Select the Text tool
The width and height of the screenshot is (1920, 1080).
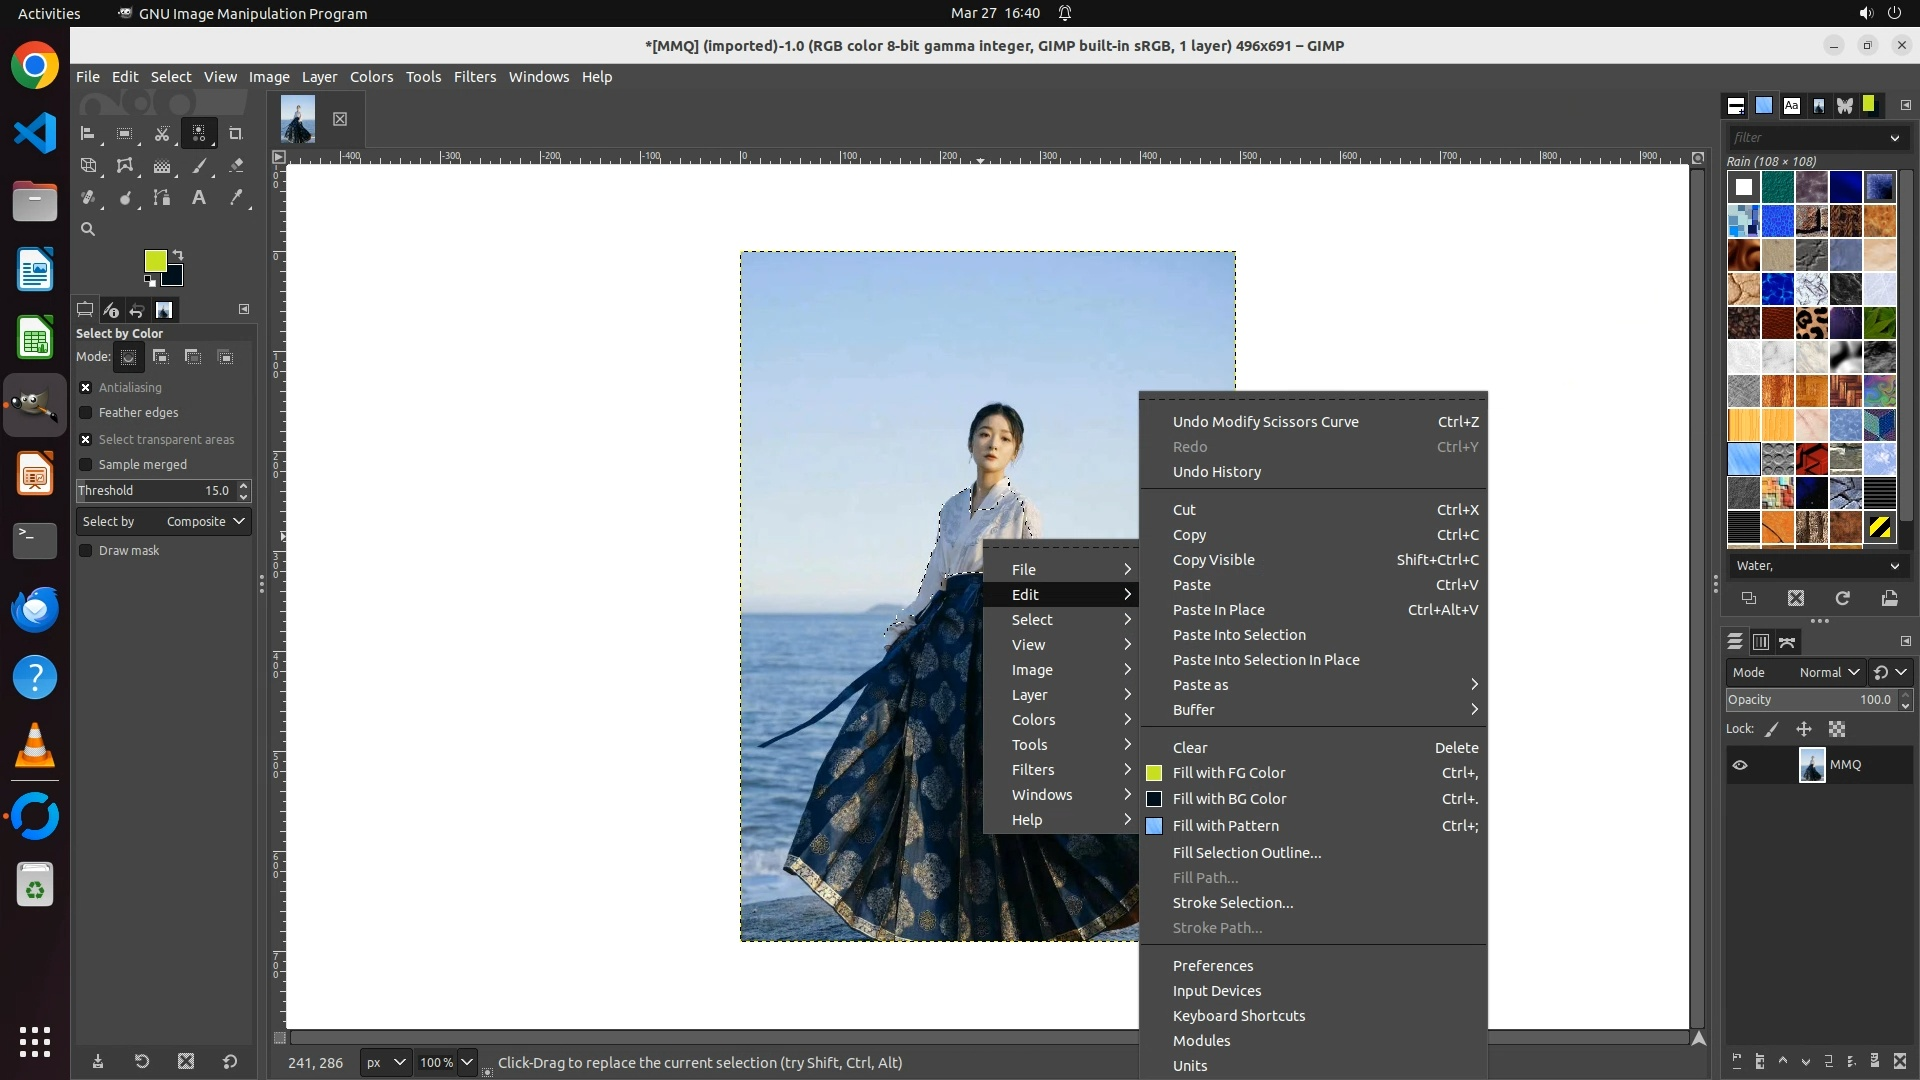(199, 198)
